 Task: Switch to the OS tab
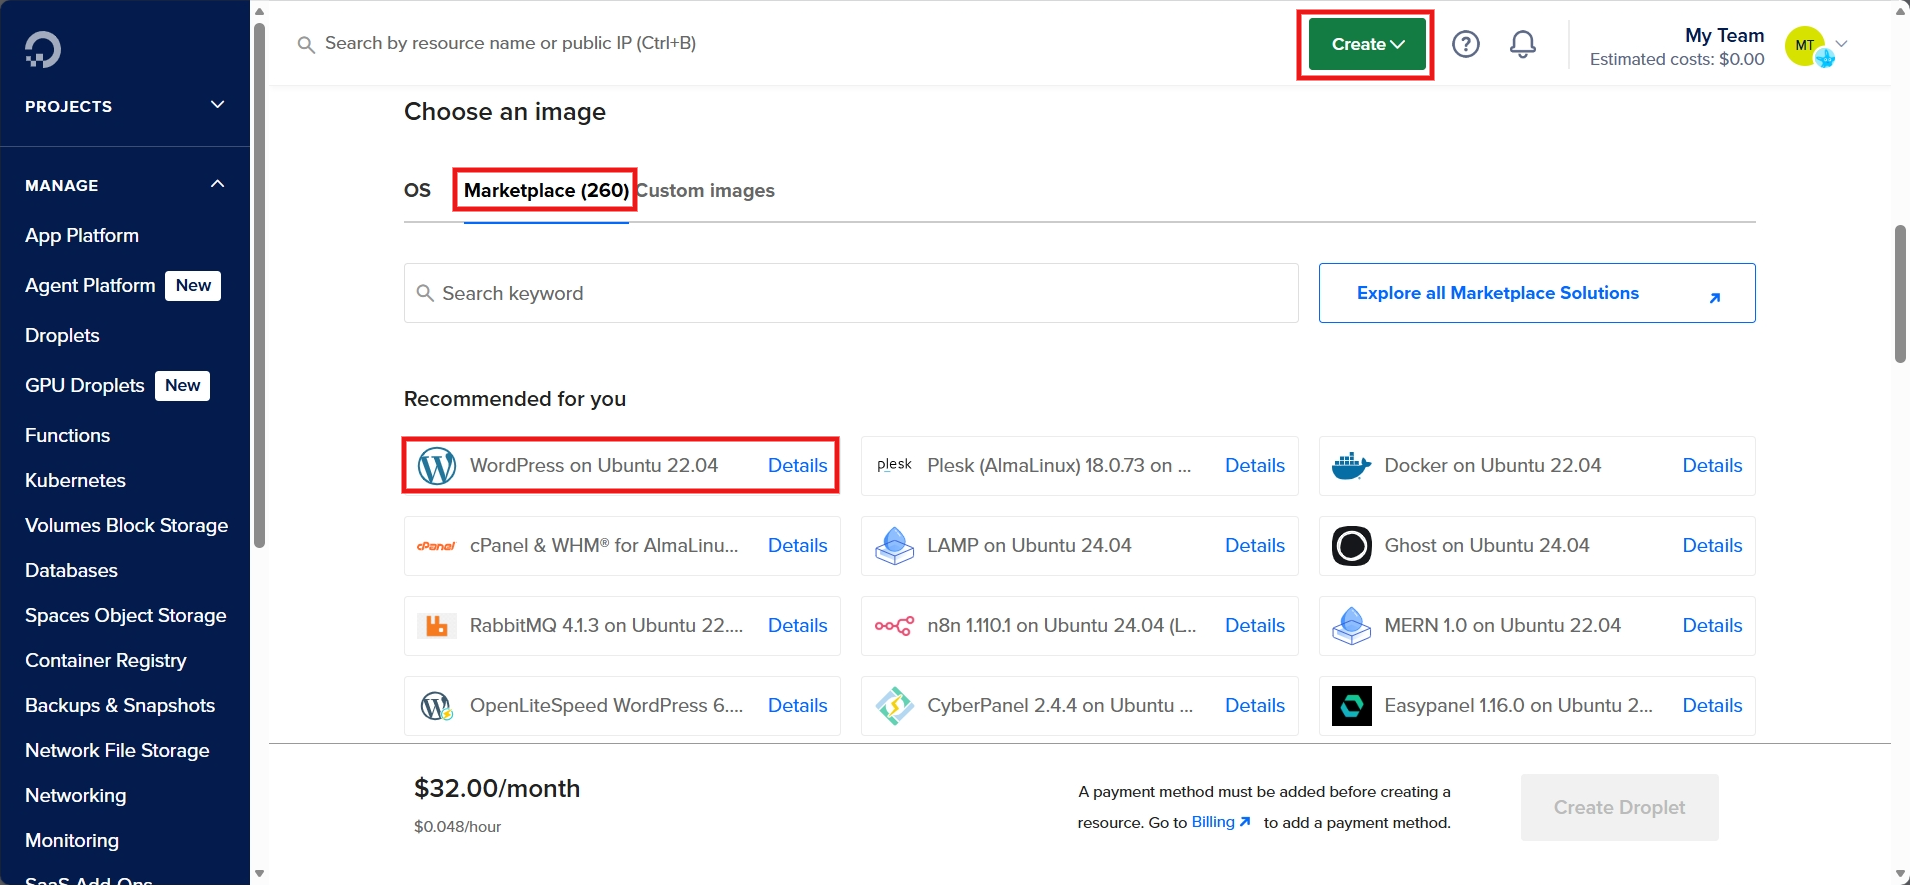417,190
